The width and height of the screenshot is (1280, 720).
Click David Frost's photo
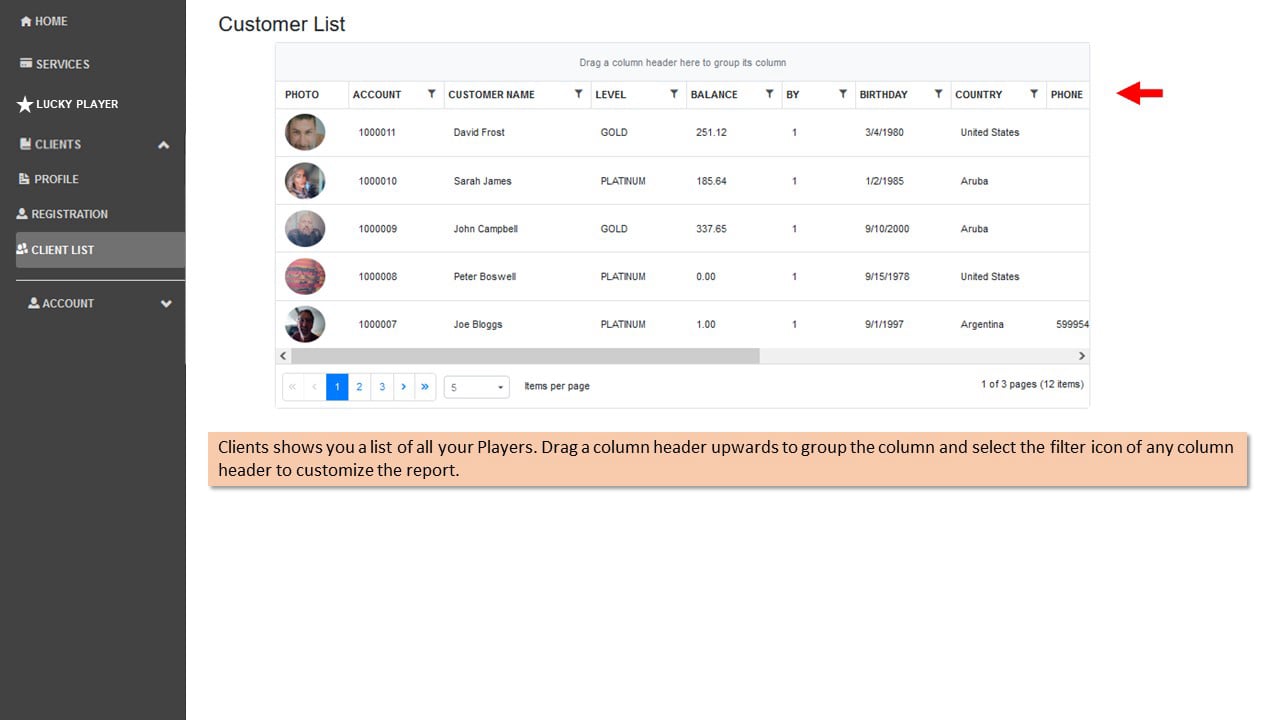pos(305,132)
